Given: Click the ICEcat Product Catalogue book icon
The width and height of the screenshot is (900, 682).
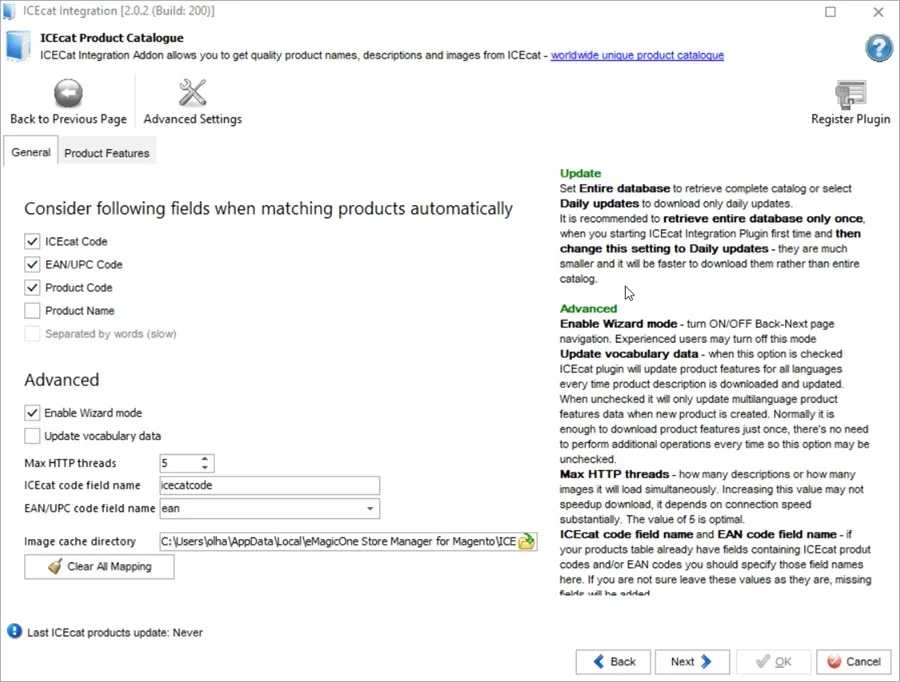Looking at the screenshot, I should tap(18, 46).
